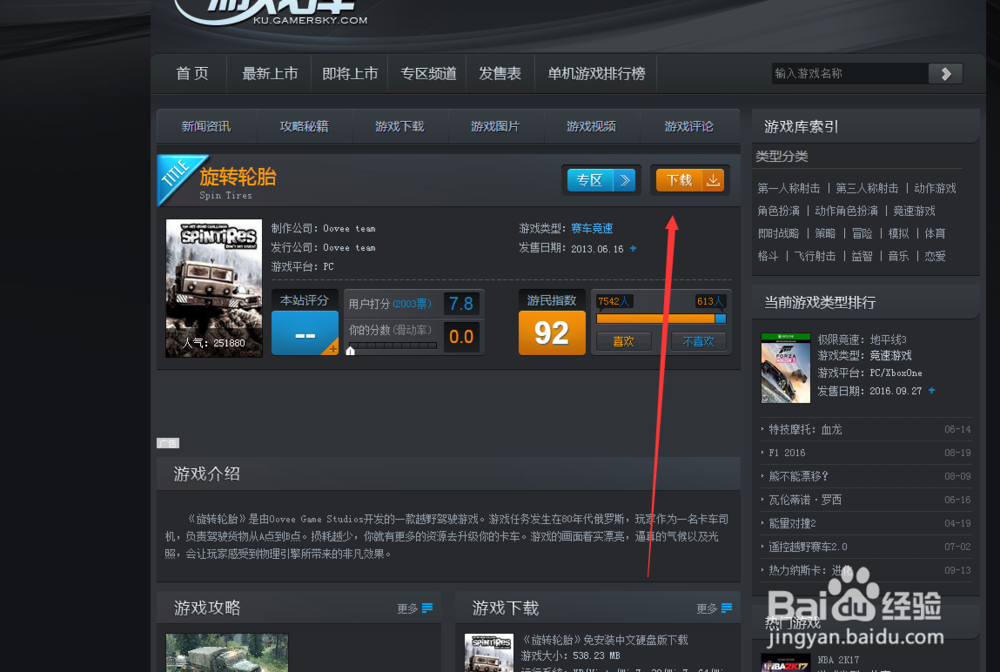Go to 专区频道 in the nav bar

pos(428,74)
